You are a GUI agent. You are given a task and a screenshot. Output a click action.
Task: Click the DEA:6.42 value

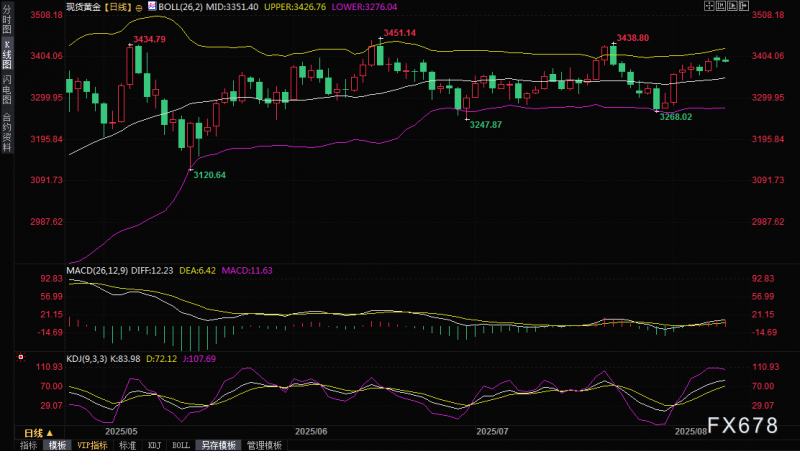[x=197, y=270]
